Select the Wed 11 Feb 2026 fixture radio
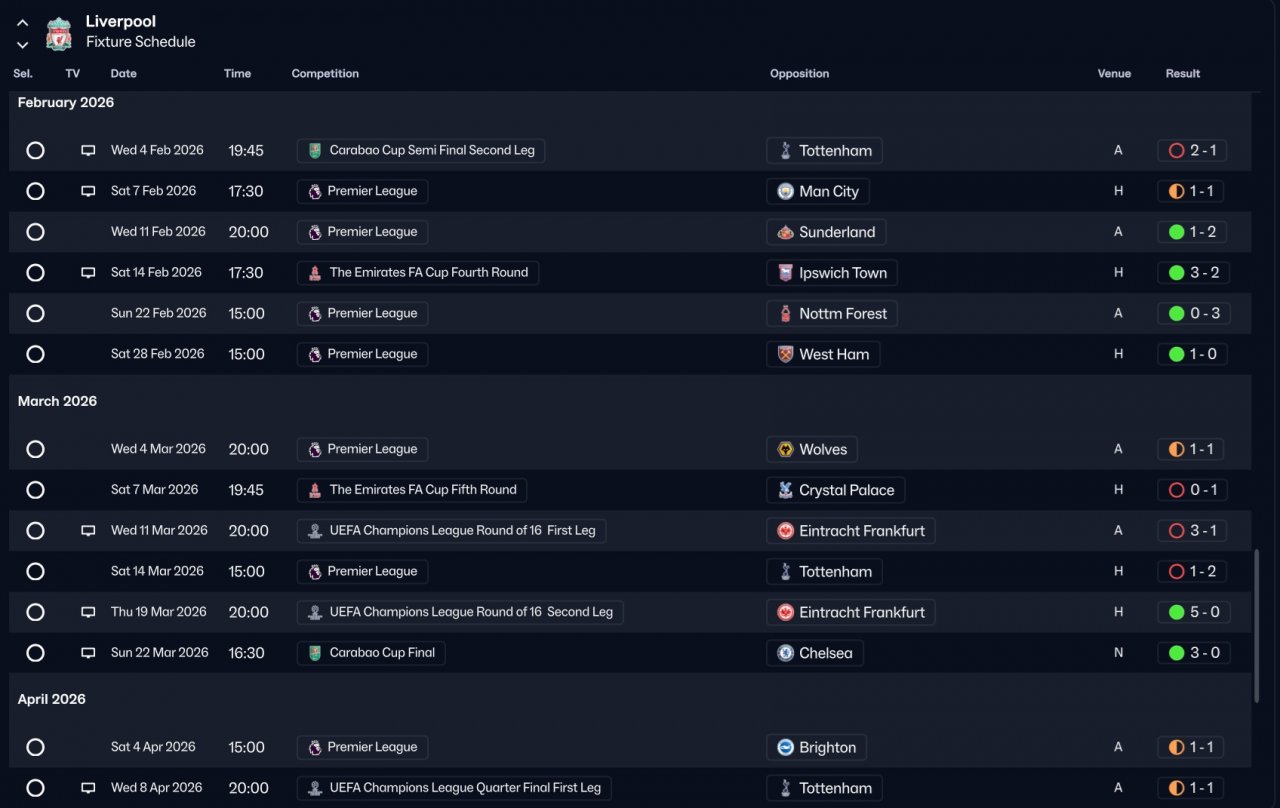The height and width of the screenshot is (808, 1280). [35, 232]
